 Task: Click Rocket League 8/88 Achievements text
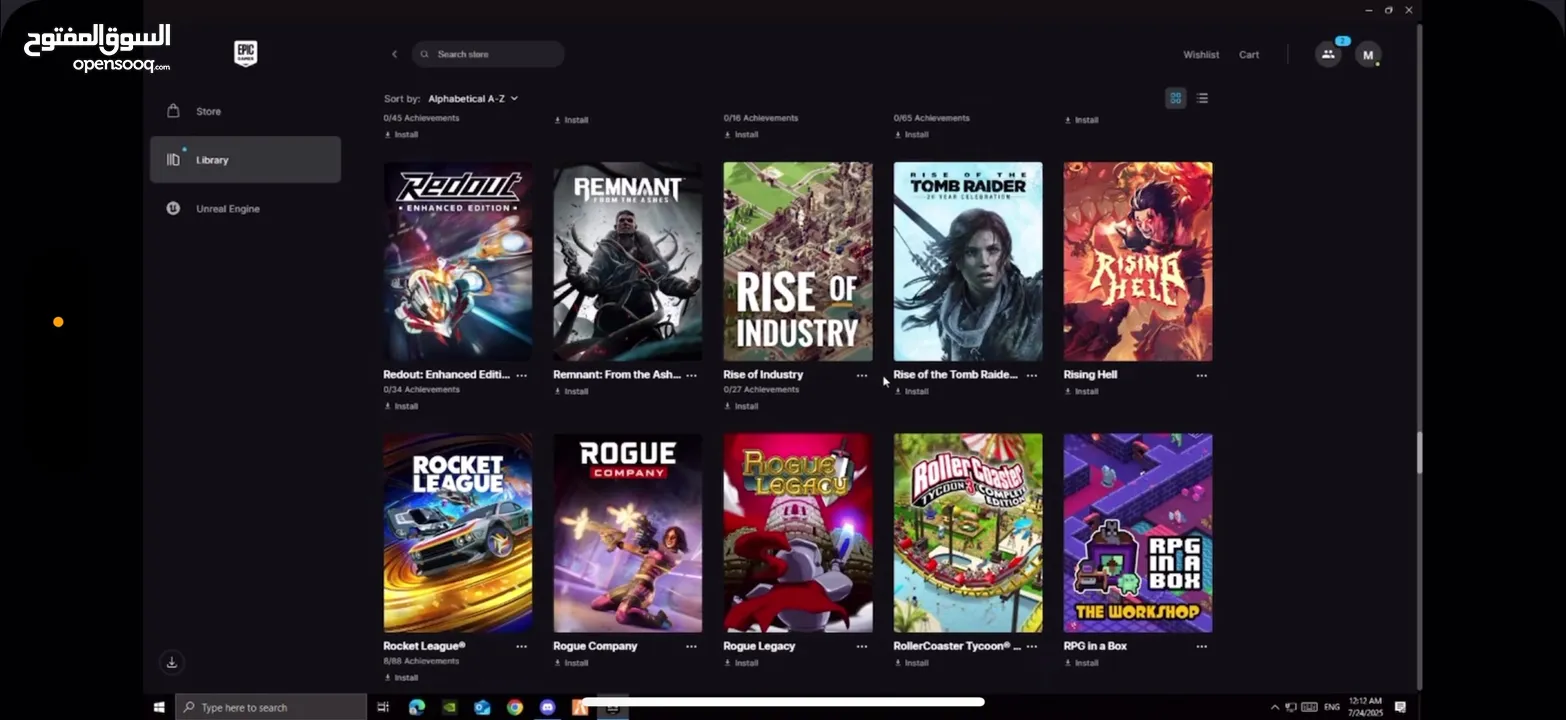click(x=421, y=661)
